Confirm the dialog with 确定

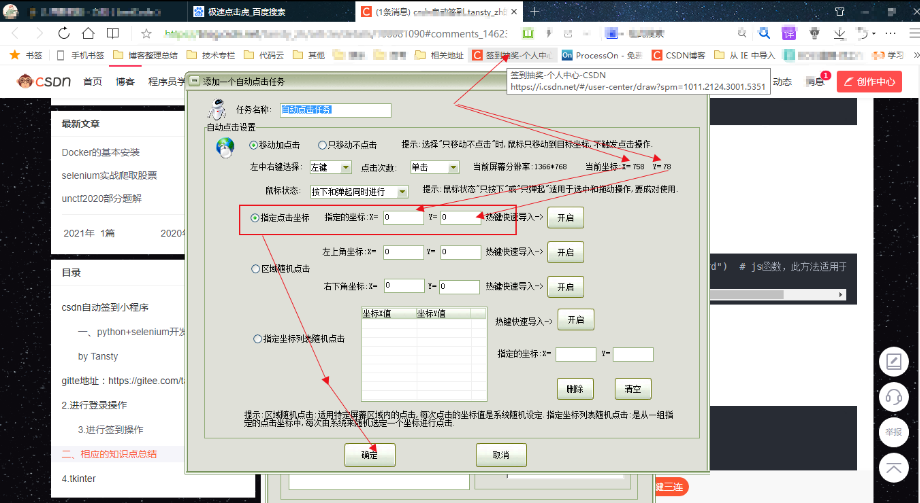click(370, 455)
